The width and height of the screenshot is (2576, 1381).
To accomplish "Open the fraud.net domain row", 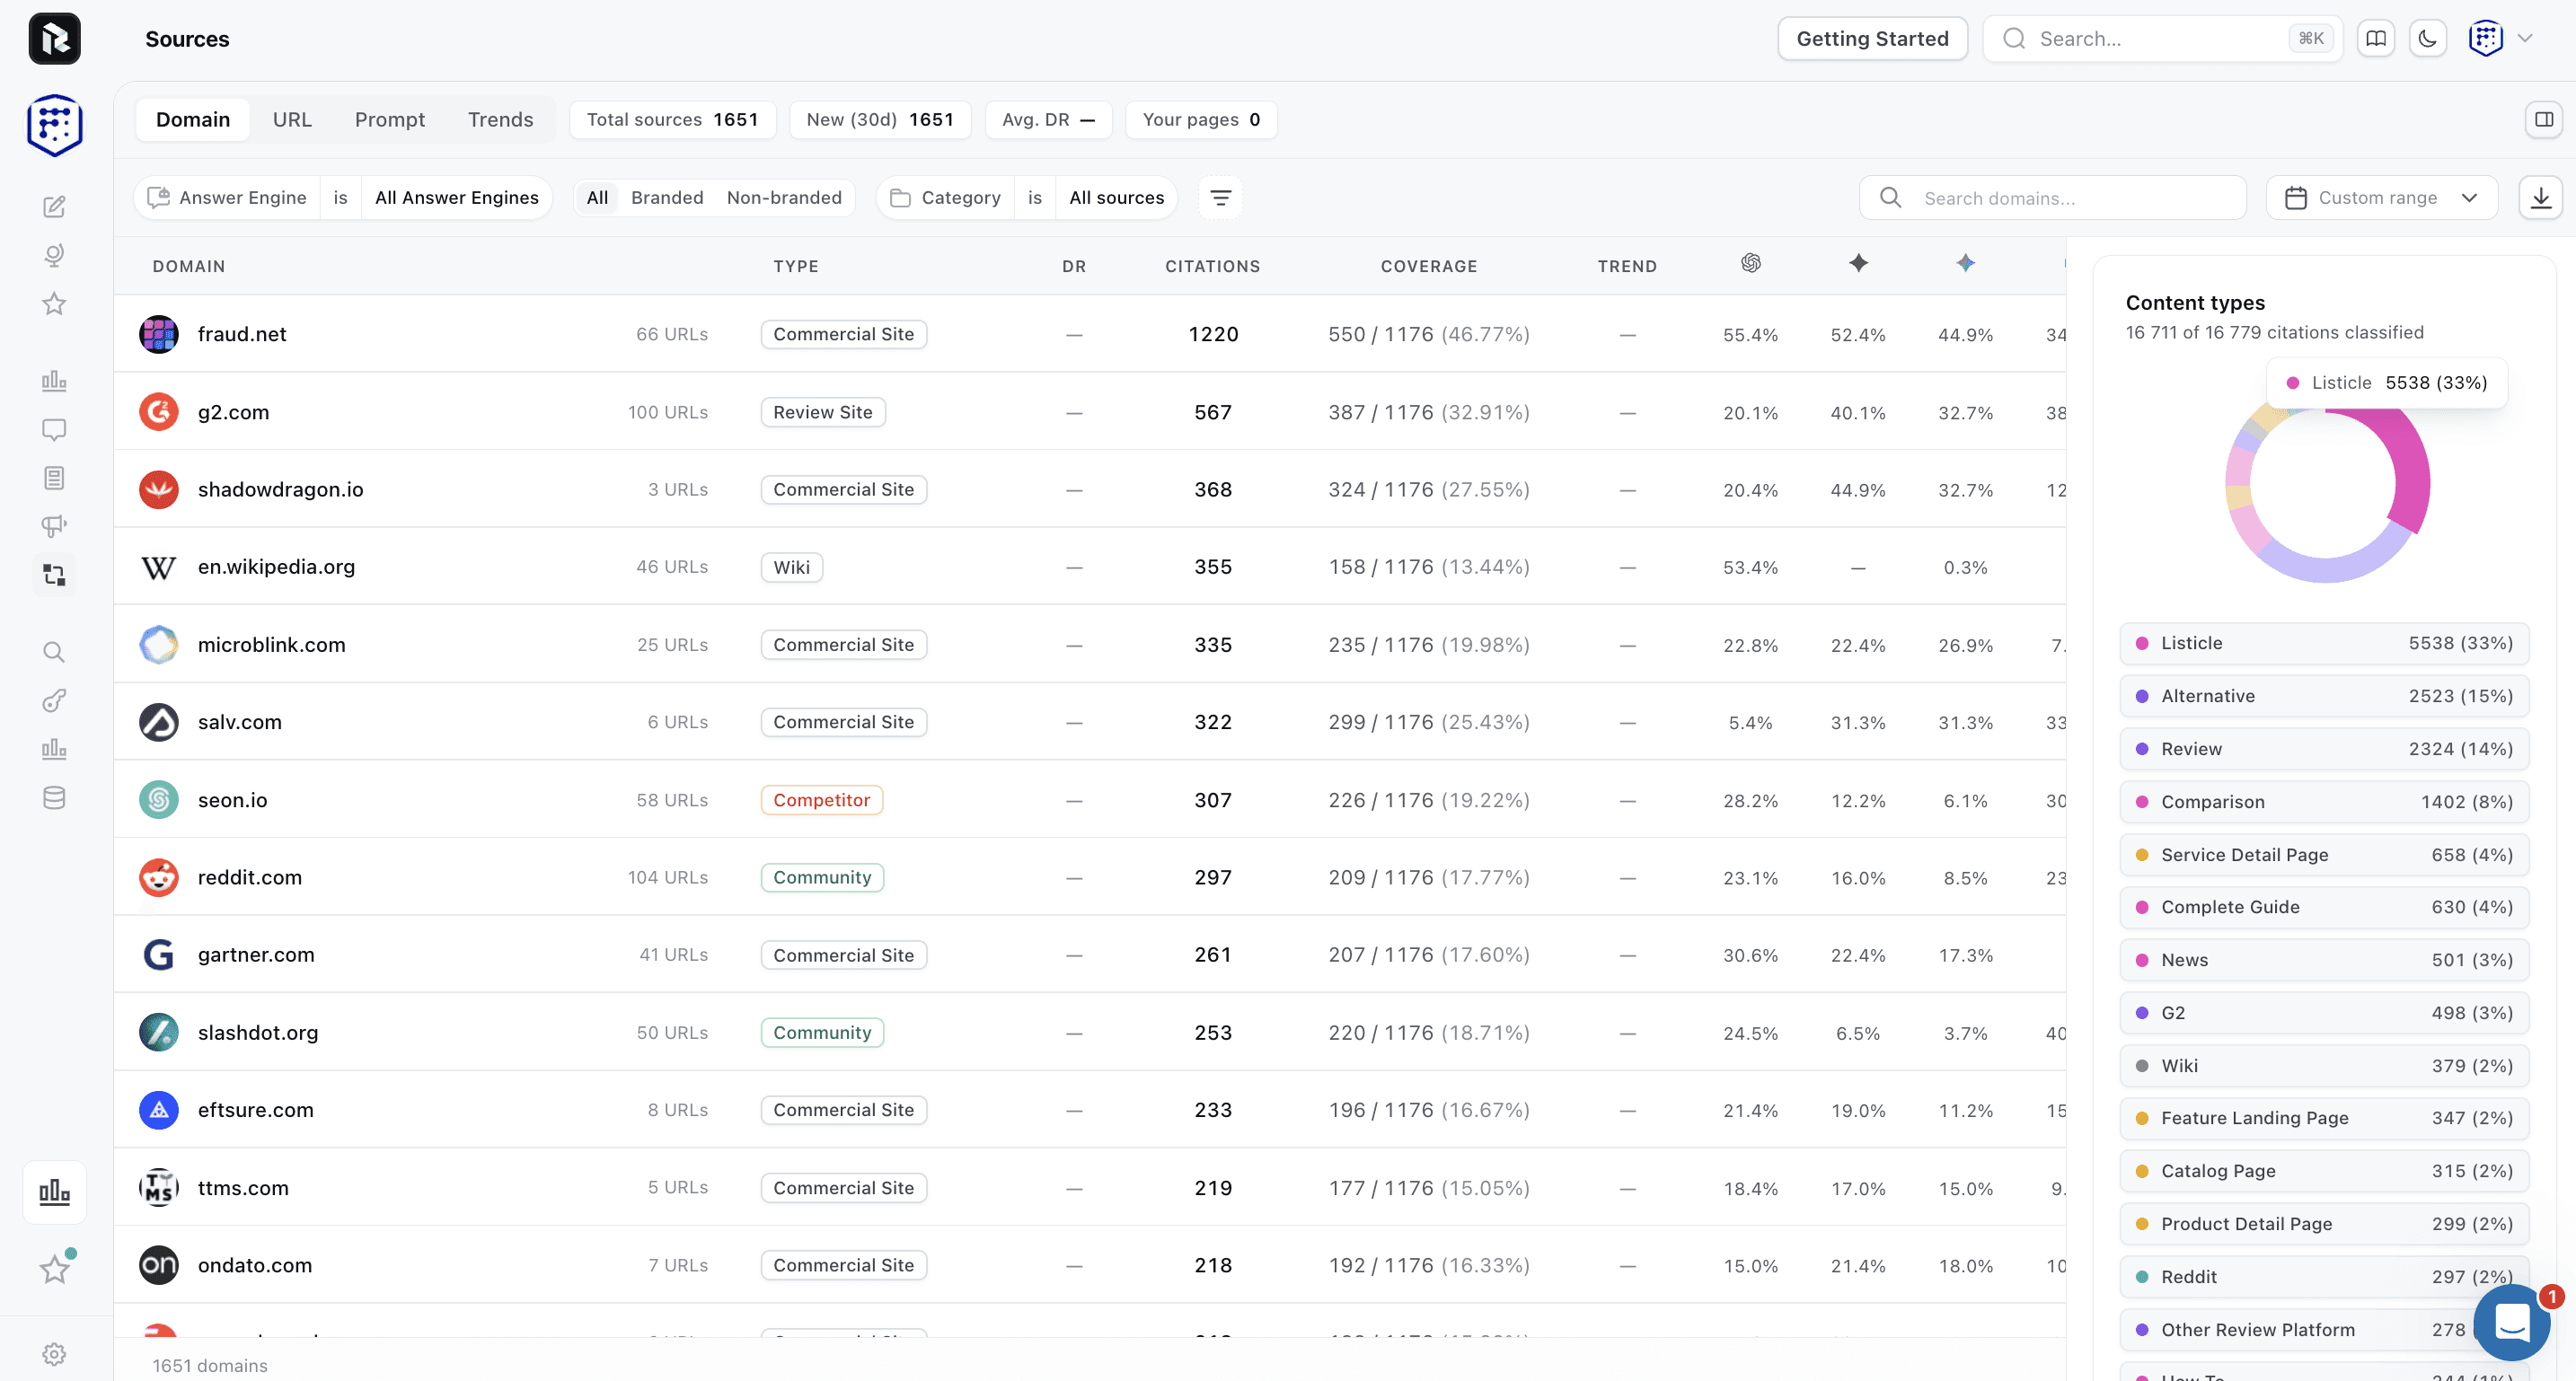I will [x=1090, y=334].
